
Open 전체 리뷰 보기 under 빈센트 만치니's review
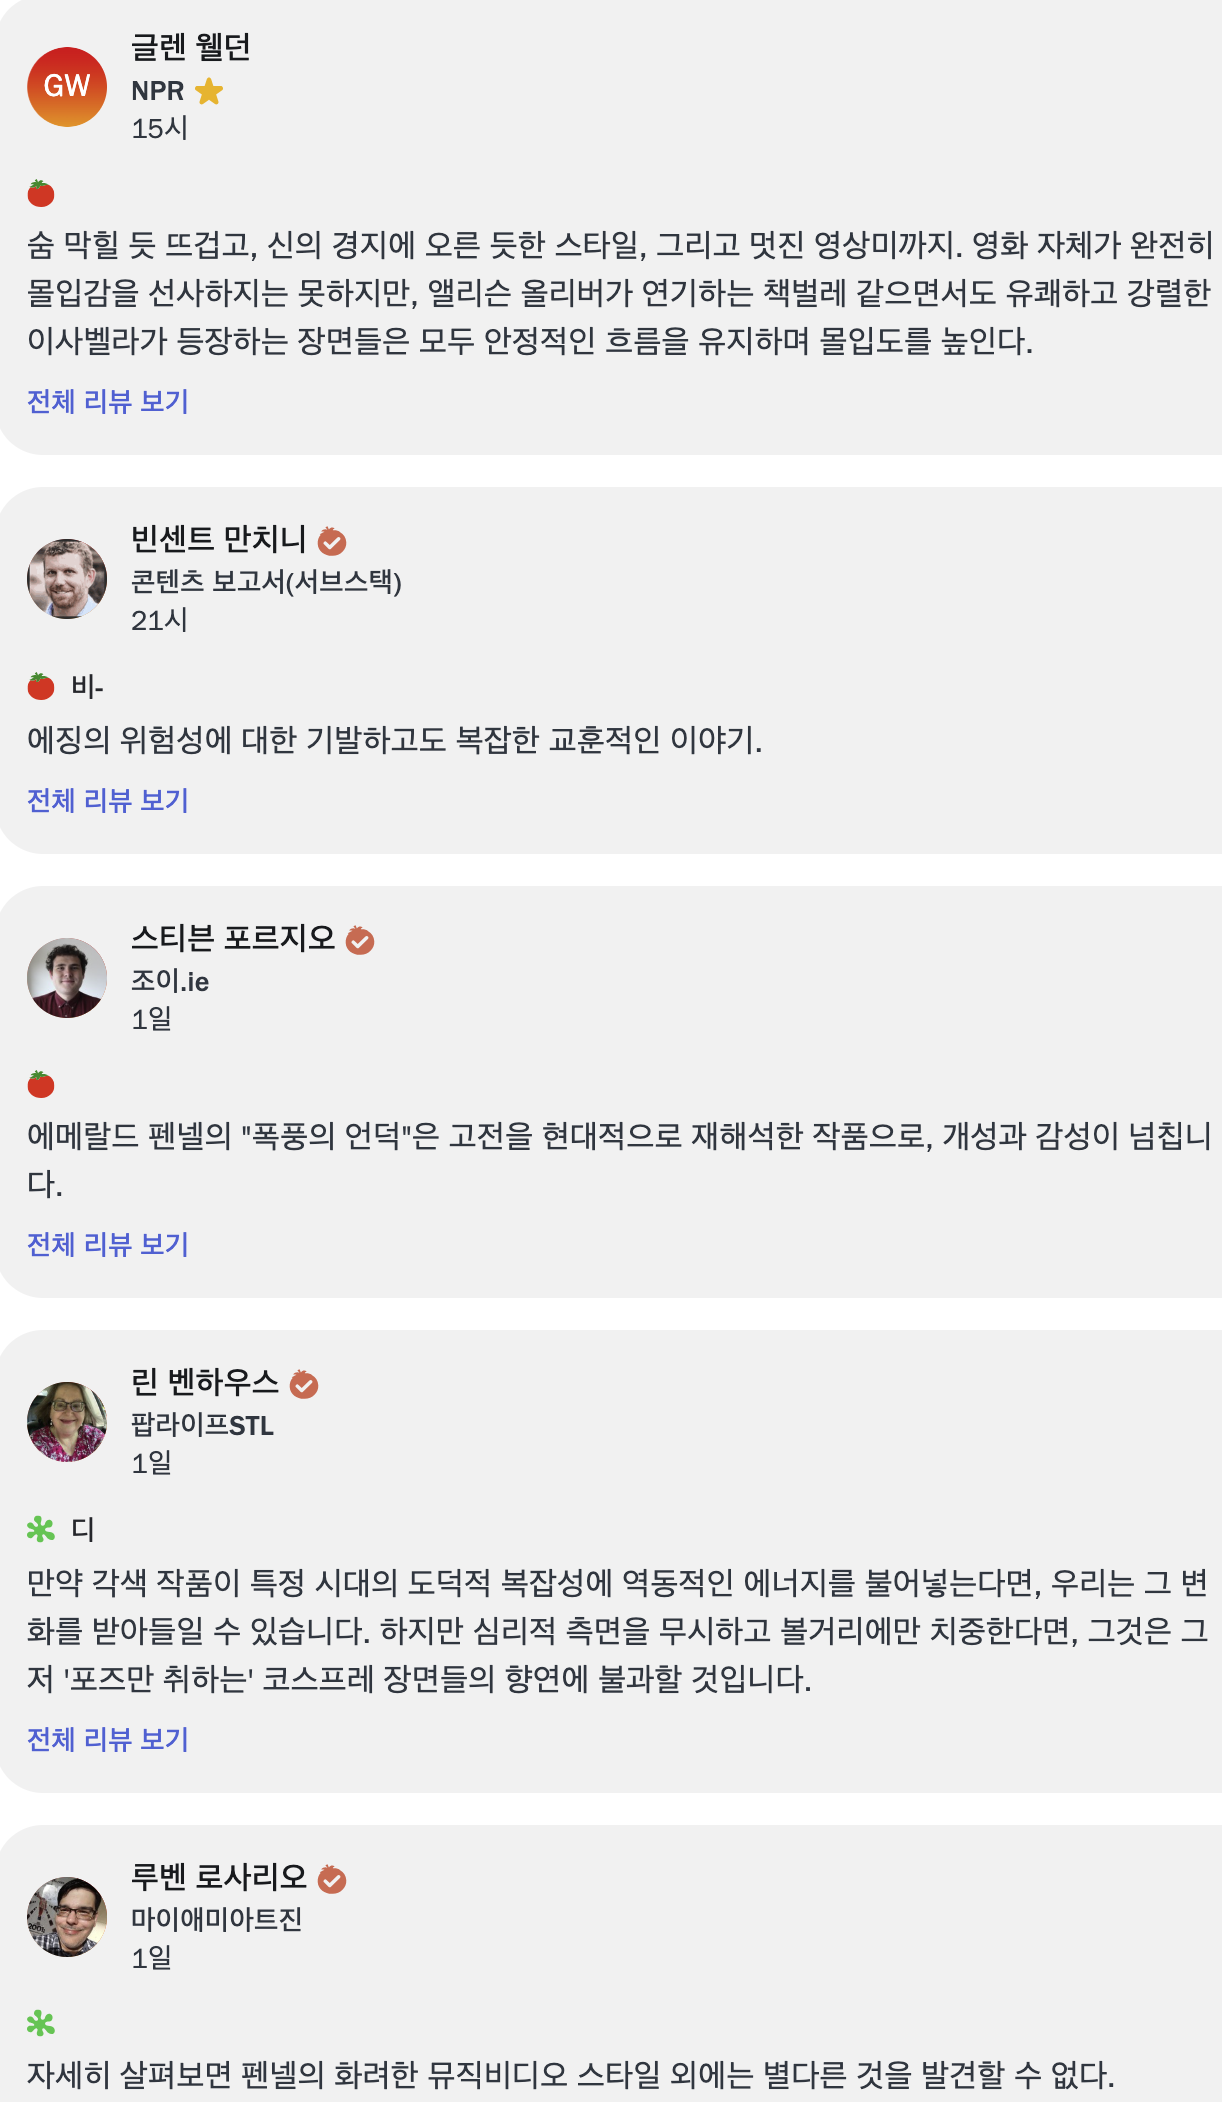(108, 800)
